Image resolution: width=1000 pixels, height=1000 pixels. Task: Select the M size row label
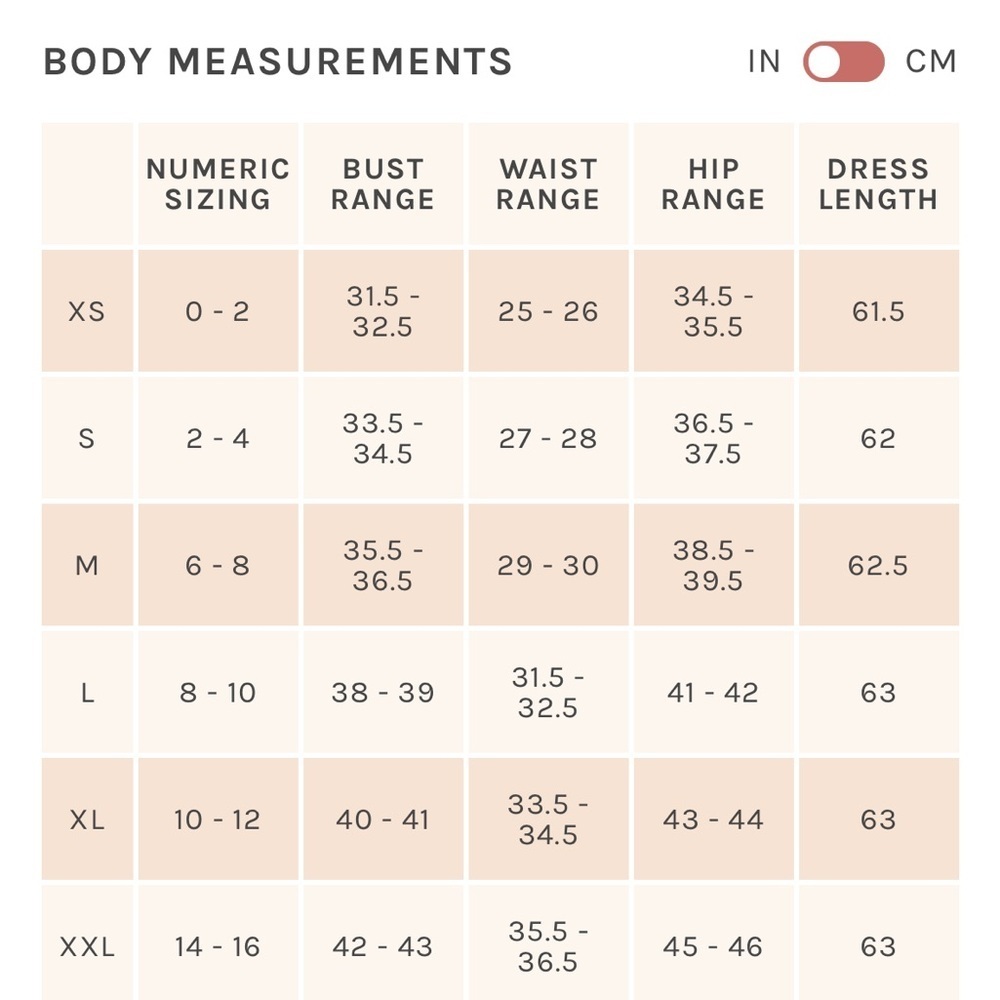(x=87, y=566)
